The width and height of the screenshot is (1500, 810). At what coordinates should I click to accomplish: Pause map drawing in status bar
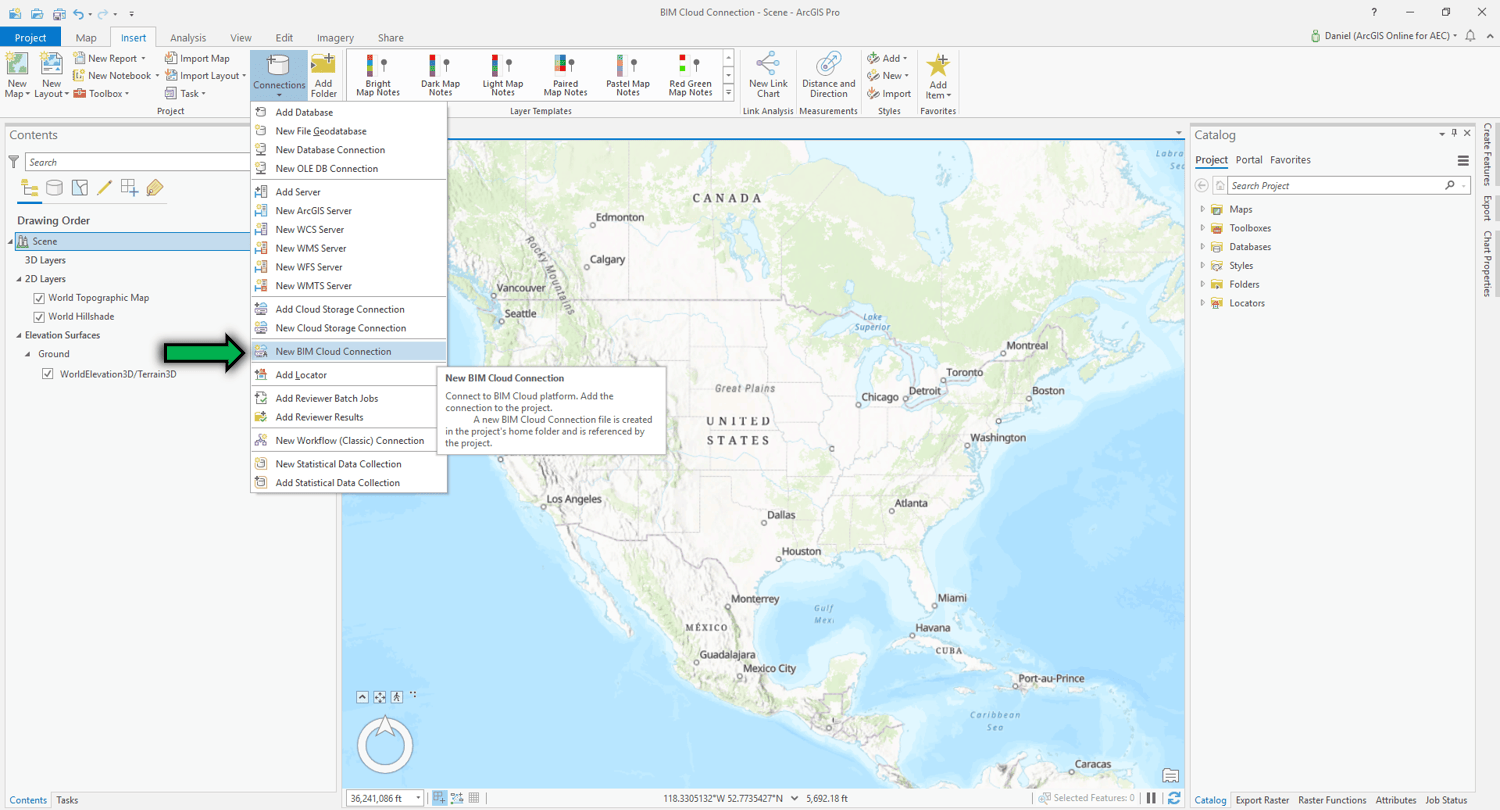[1152, 798]
